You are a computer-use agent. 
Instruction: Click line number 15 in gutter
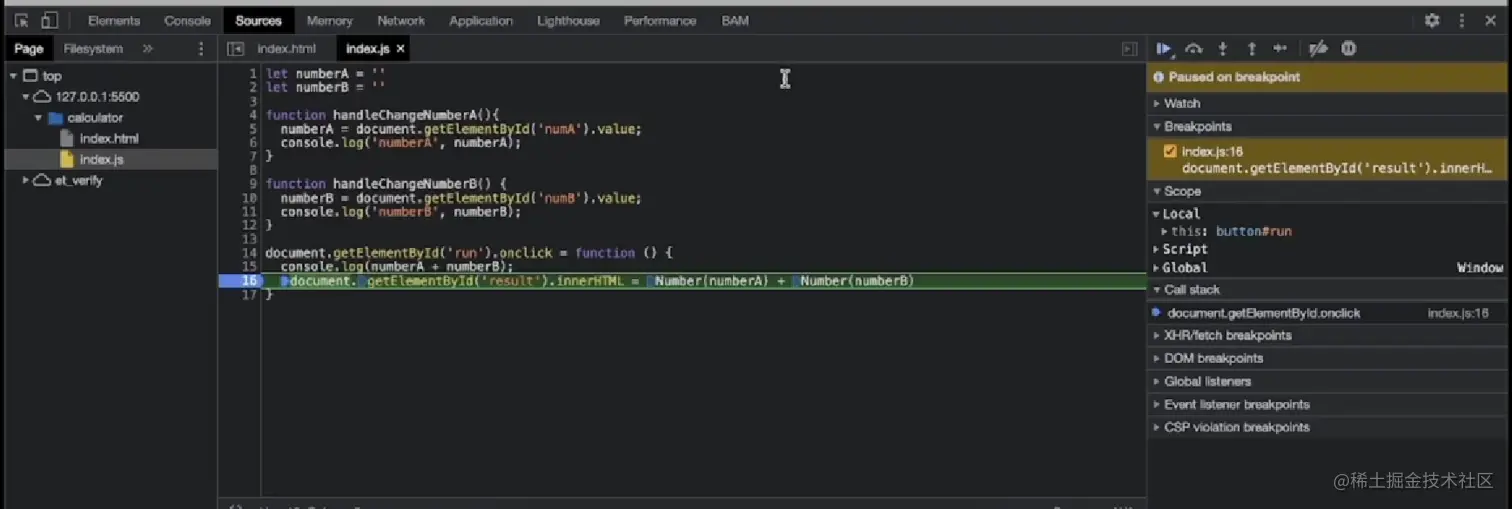tap(252, 267)
